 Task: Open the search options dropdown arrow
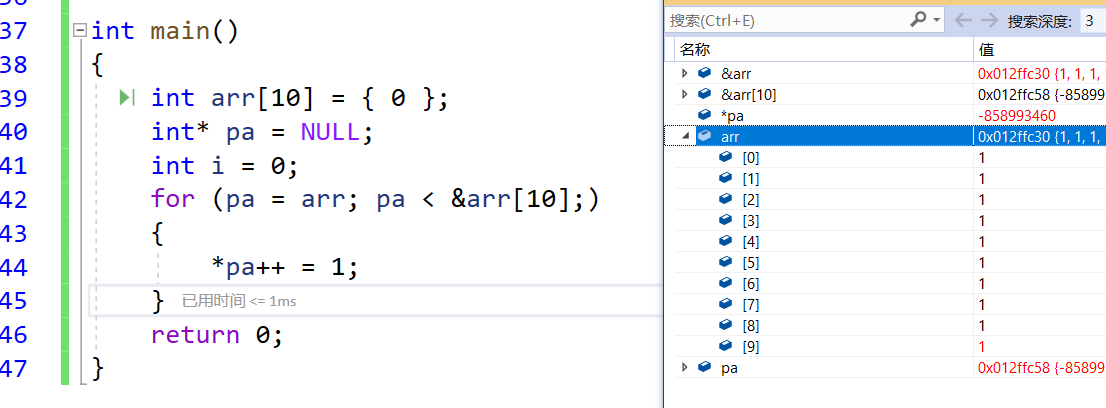pyautogui.click(x=937, y=21)
